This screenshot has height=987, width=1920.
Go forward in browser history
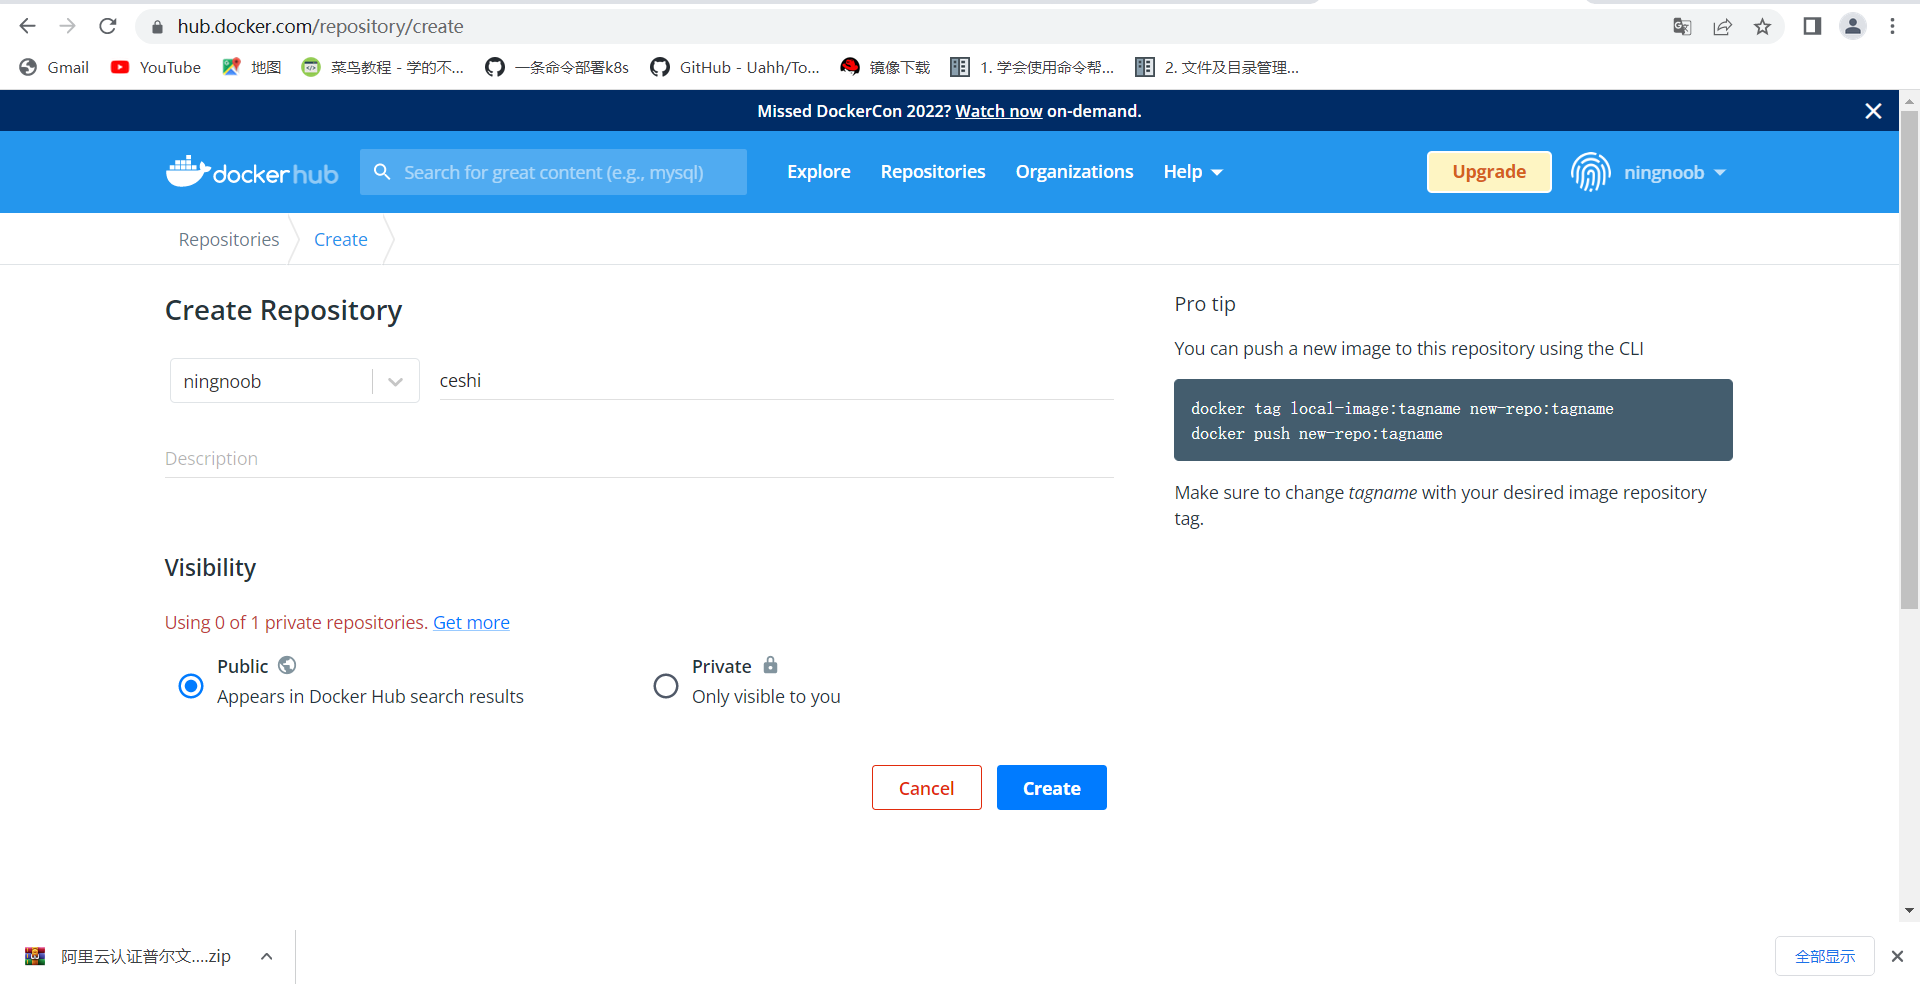tap(68, 26)
